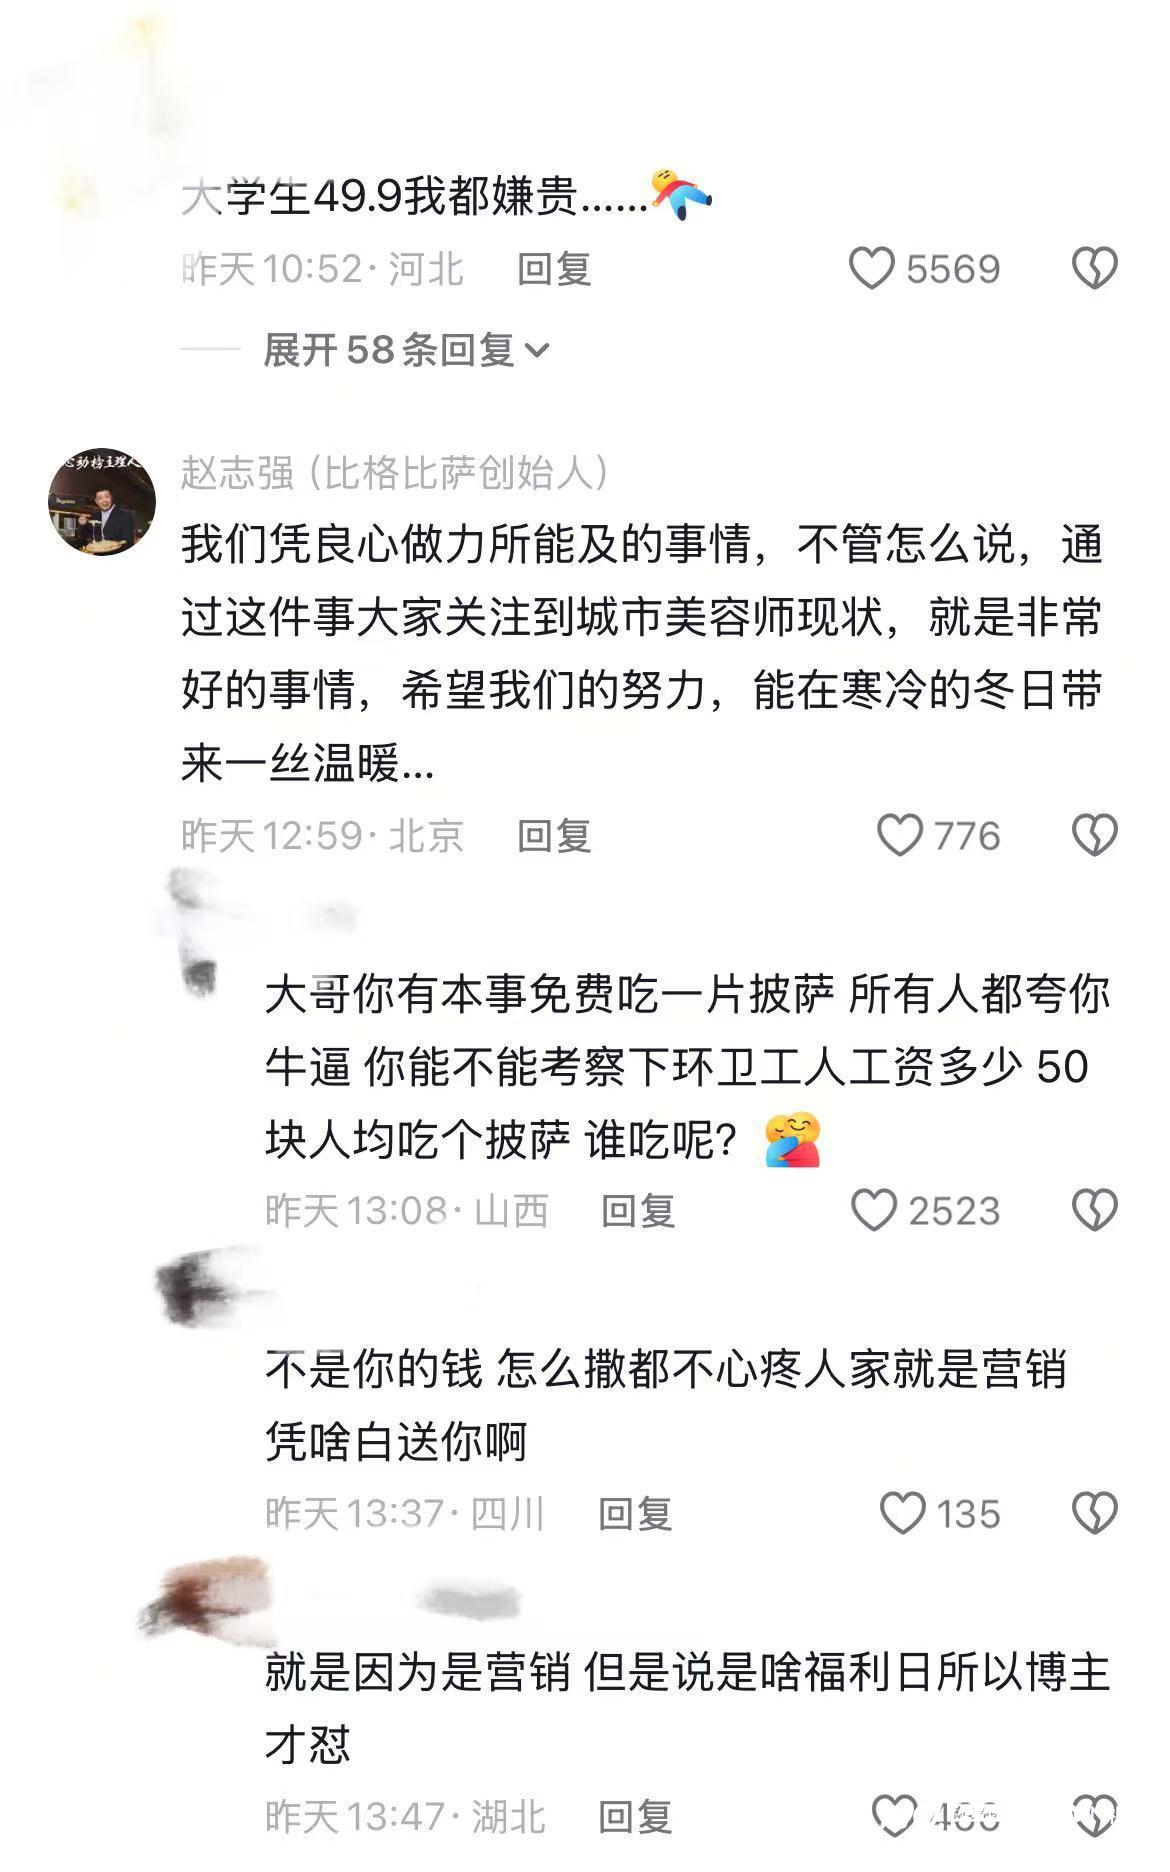Reply to the 河北 comment at 10:52
The image size is (1170, 1872).
554,269
